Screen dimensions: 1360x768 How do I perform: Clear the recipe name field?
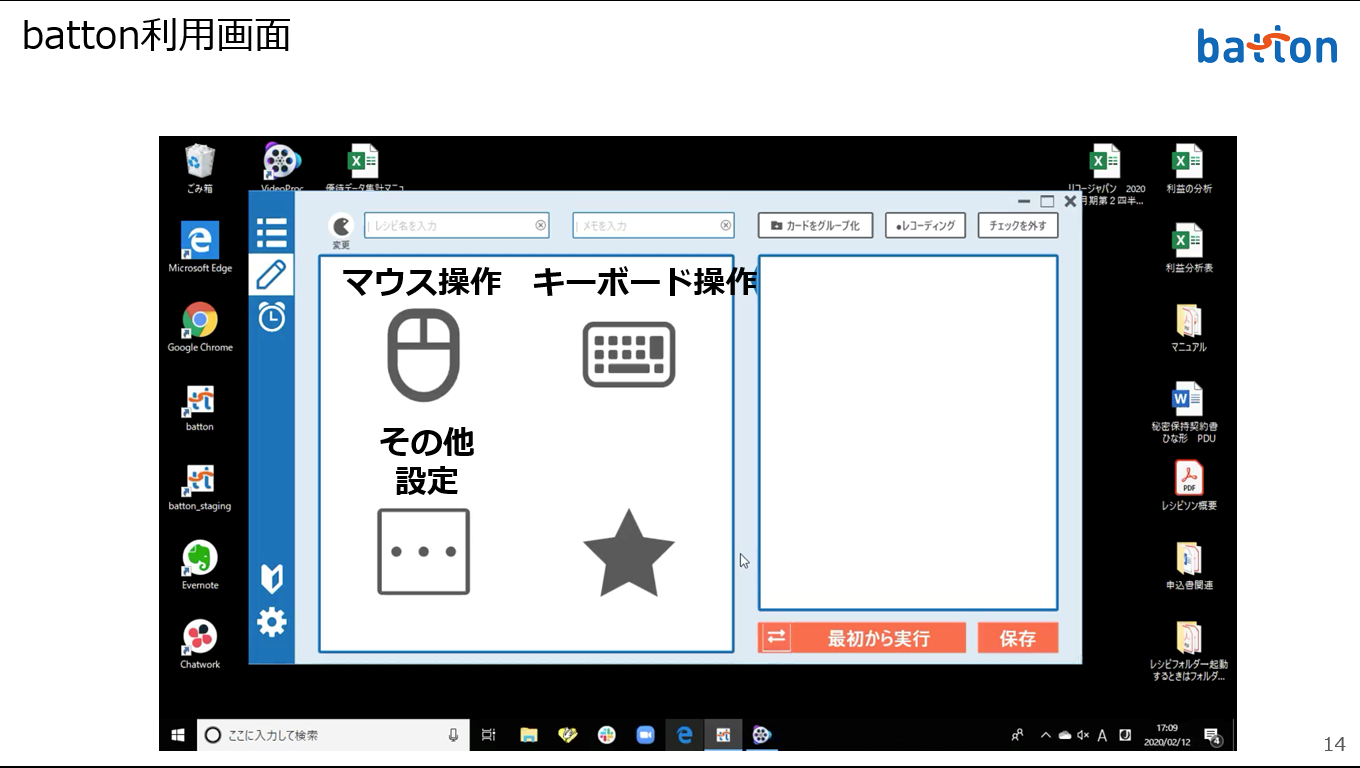(541, 226)
